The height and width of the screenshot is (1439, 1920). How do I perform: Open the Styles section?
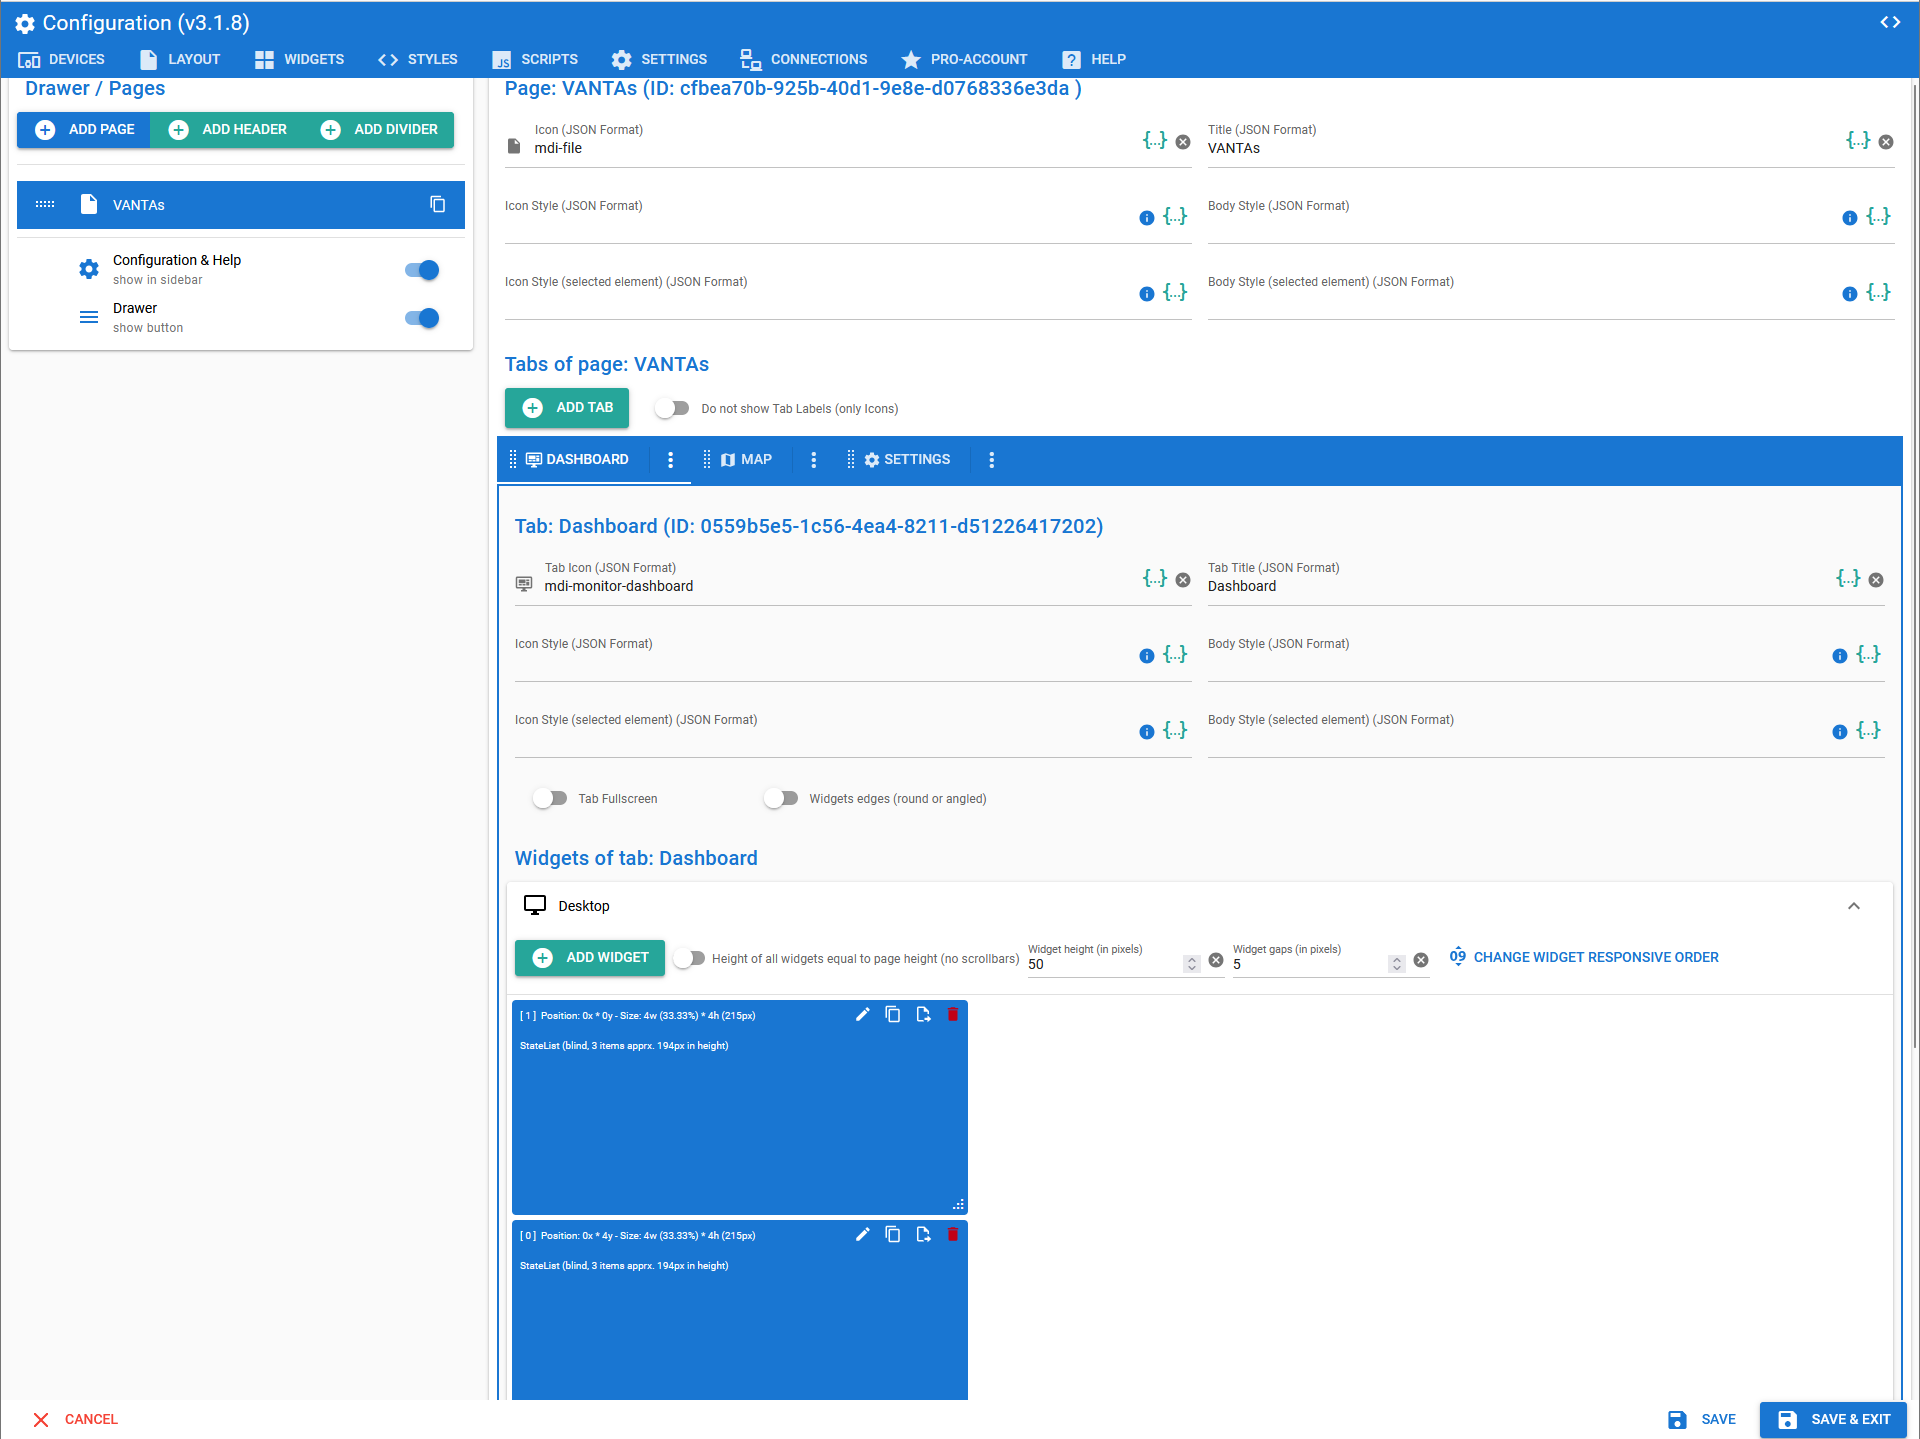coord(418,59)
